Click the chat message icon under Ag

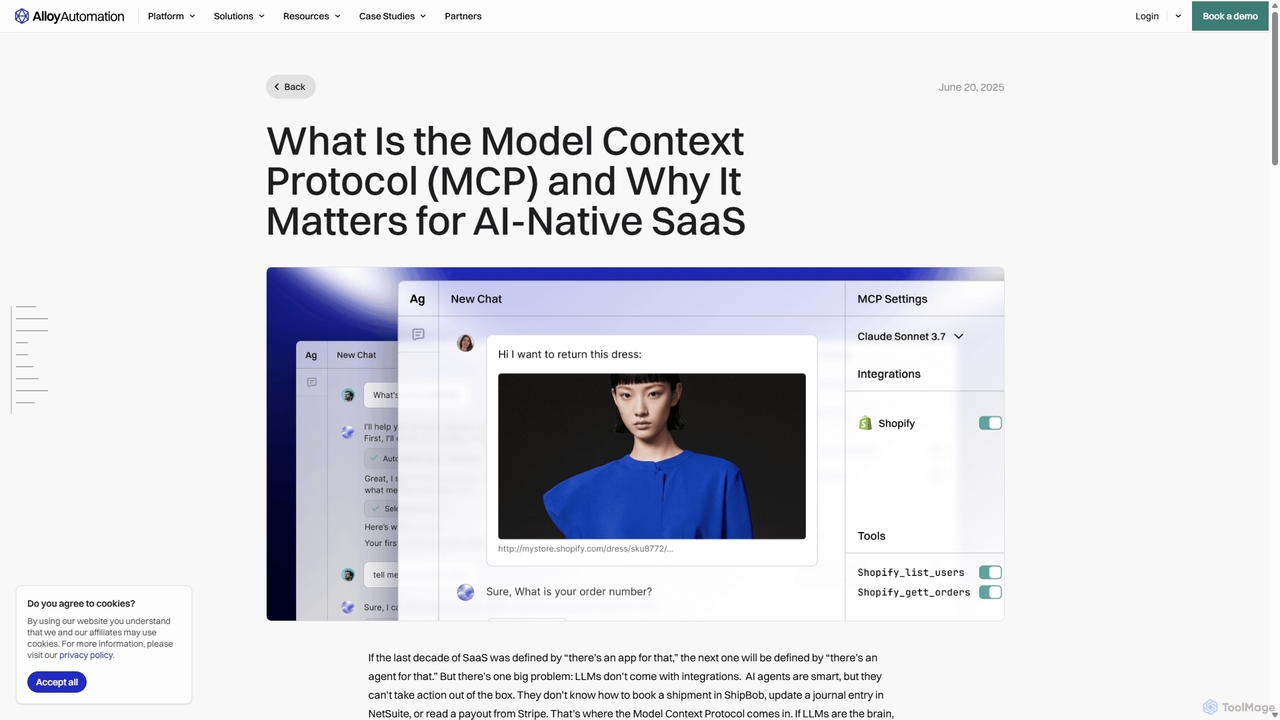click(418, 334)
